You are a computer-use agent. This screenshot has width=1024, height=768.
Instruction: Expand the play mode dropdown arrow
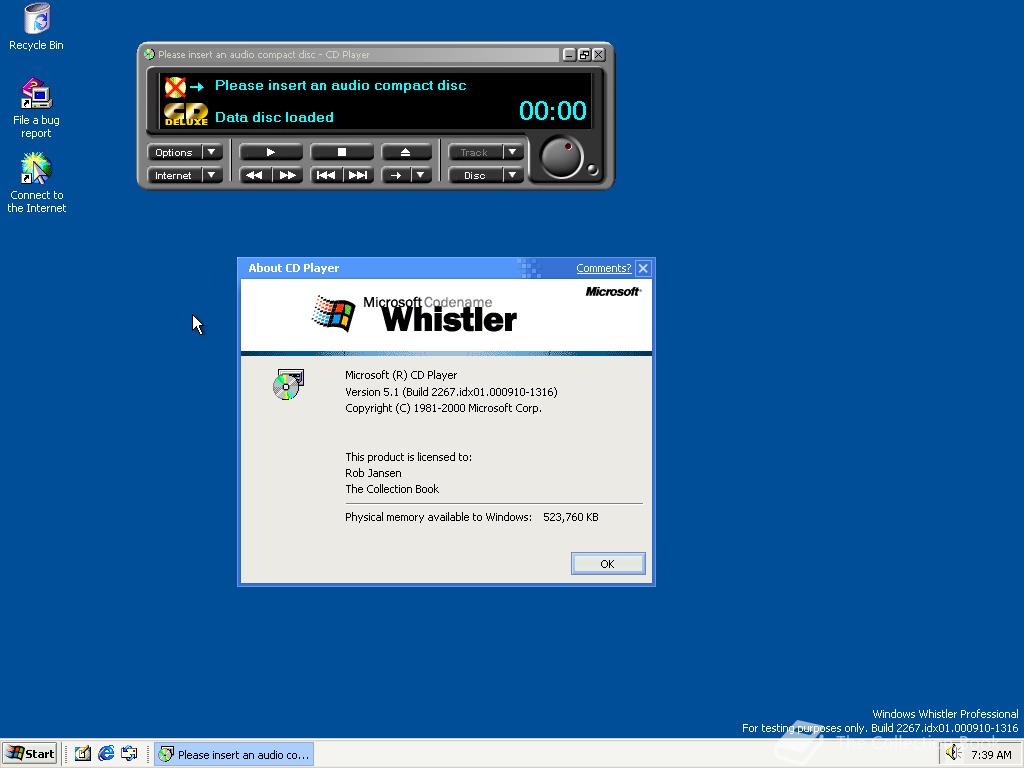421,175
